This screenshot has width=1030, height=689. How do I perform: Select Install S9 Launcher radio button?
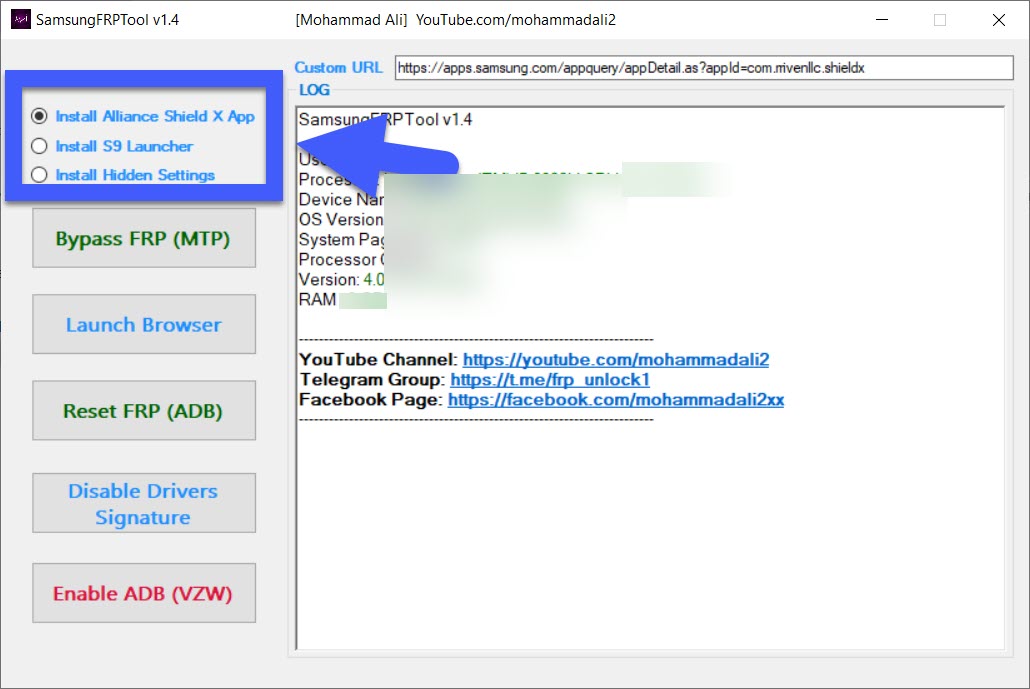pyautogui.click(x=112, y=146)
